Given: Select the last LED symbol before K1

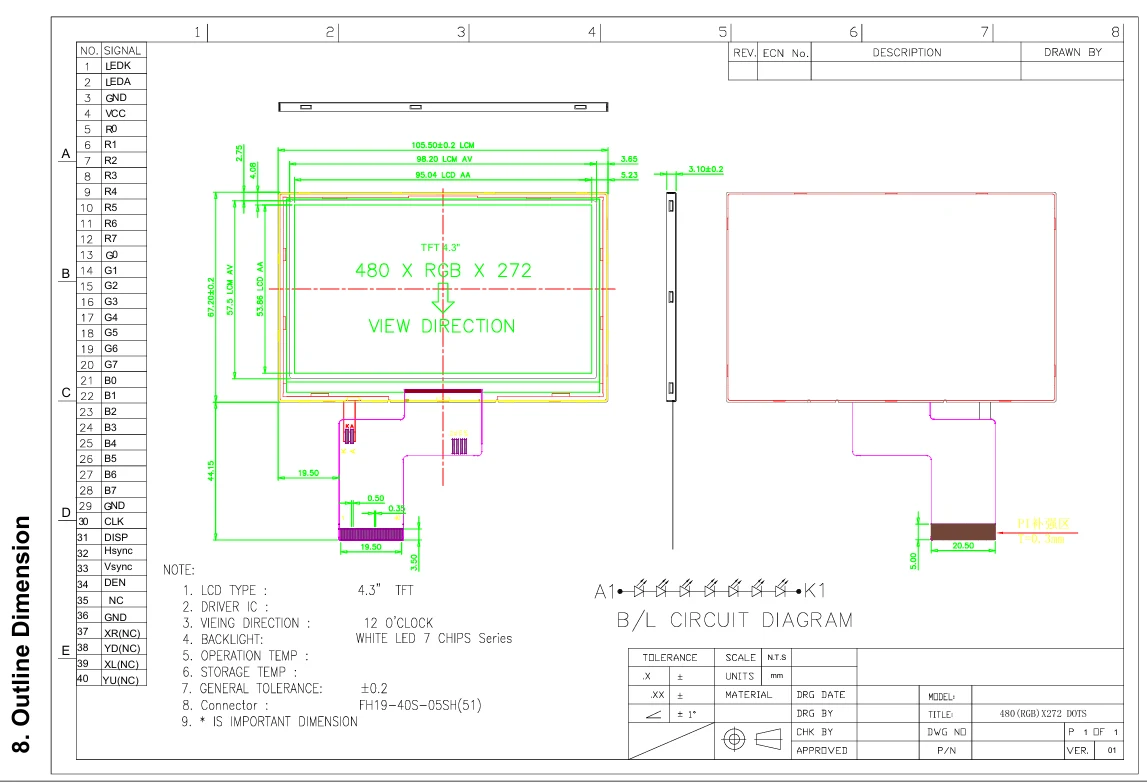Looking at the screenshot, I should [x=785, y=588].
